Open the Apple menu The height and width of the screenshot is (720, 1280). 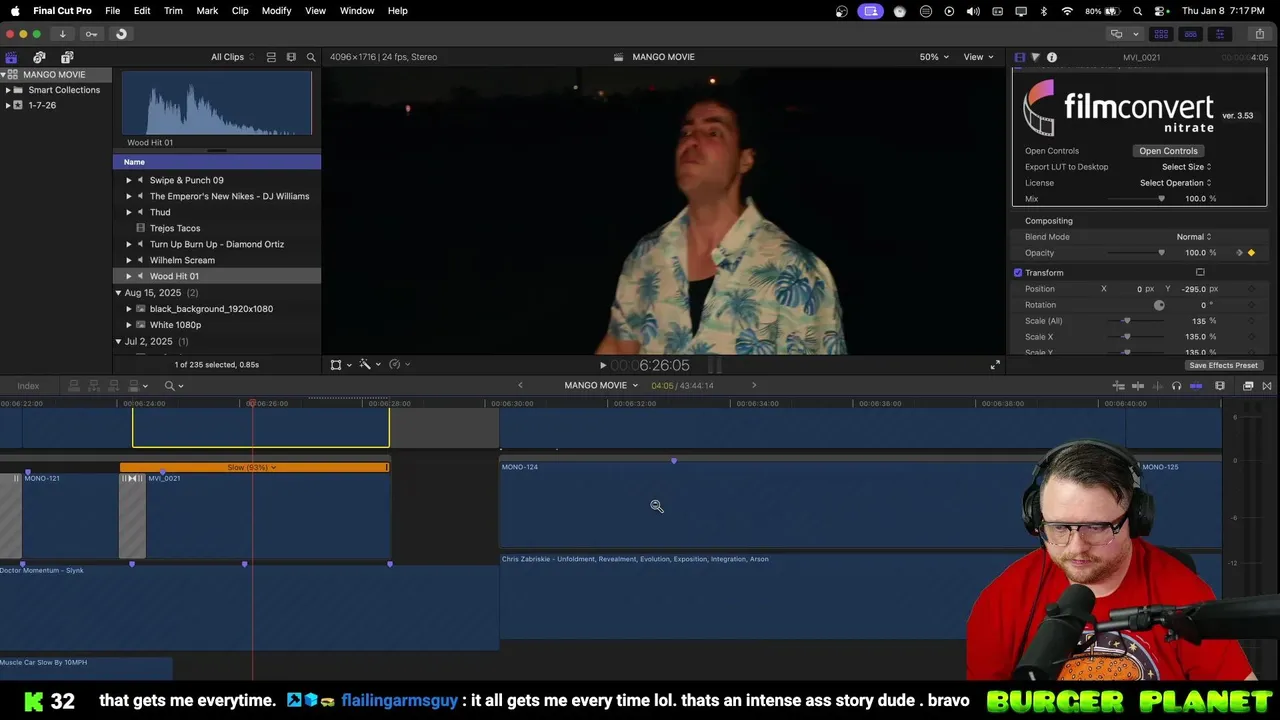pyautogui.click(x=15, y=11)
